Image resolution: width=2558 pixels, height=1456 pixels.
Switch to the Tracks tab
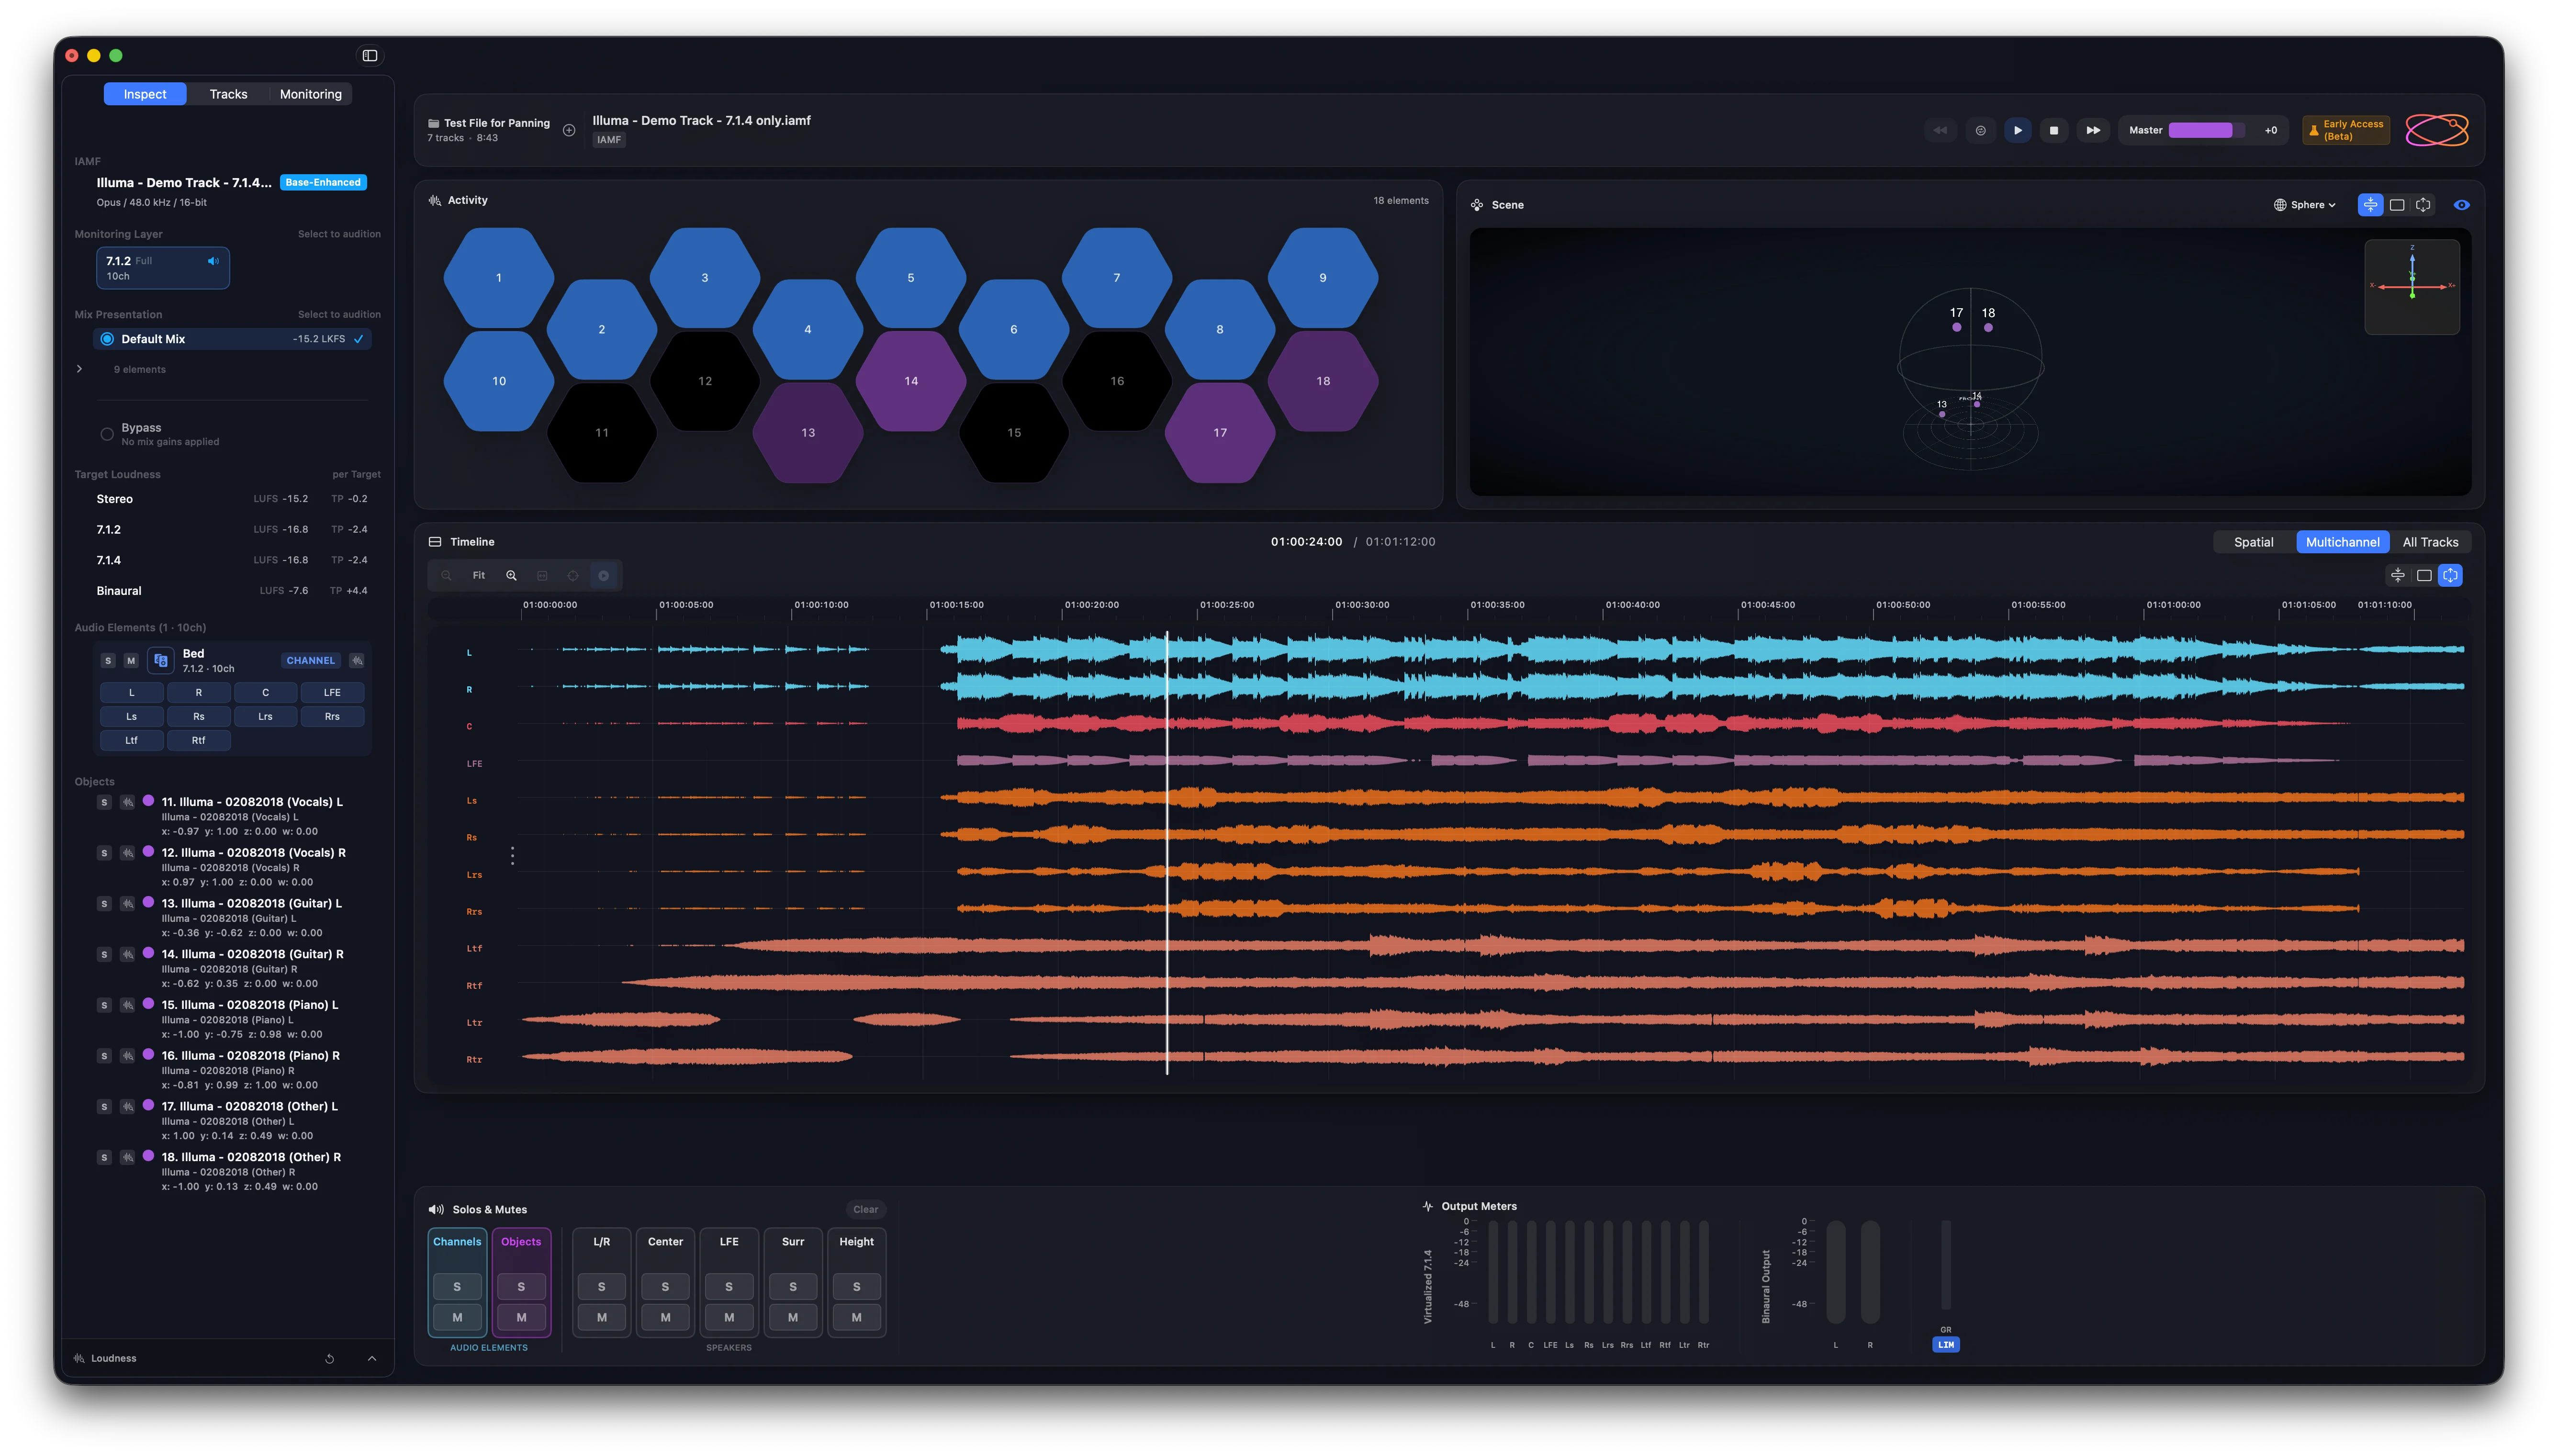click(228, 94)
